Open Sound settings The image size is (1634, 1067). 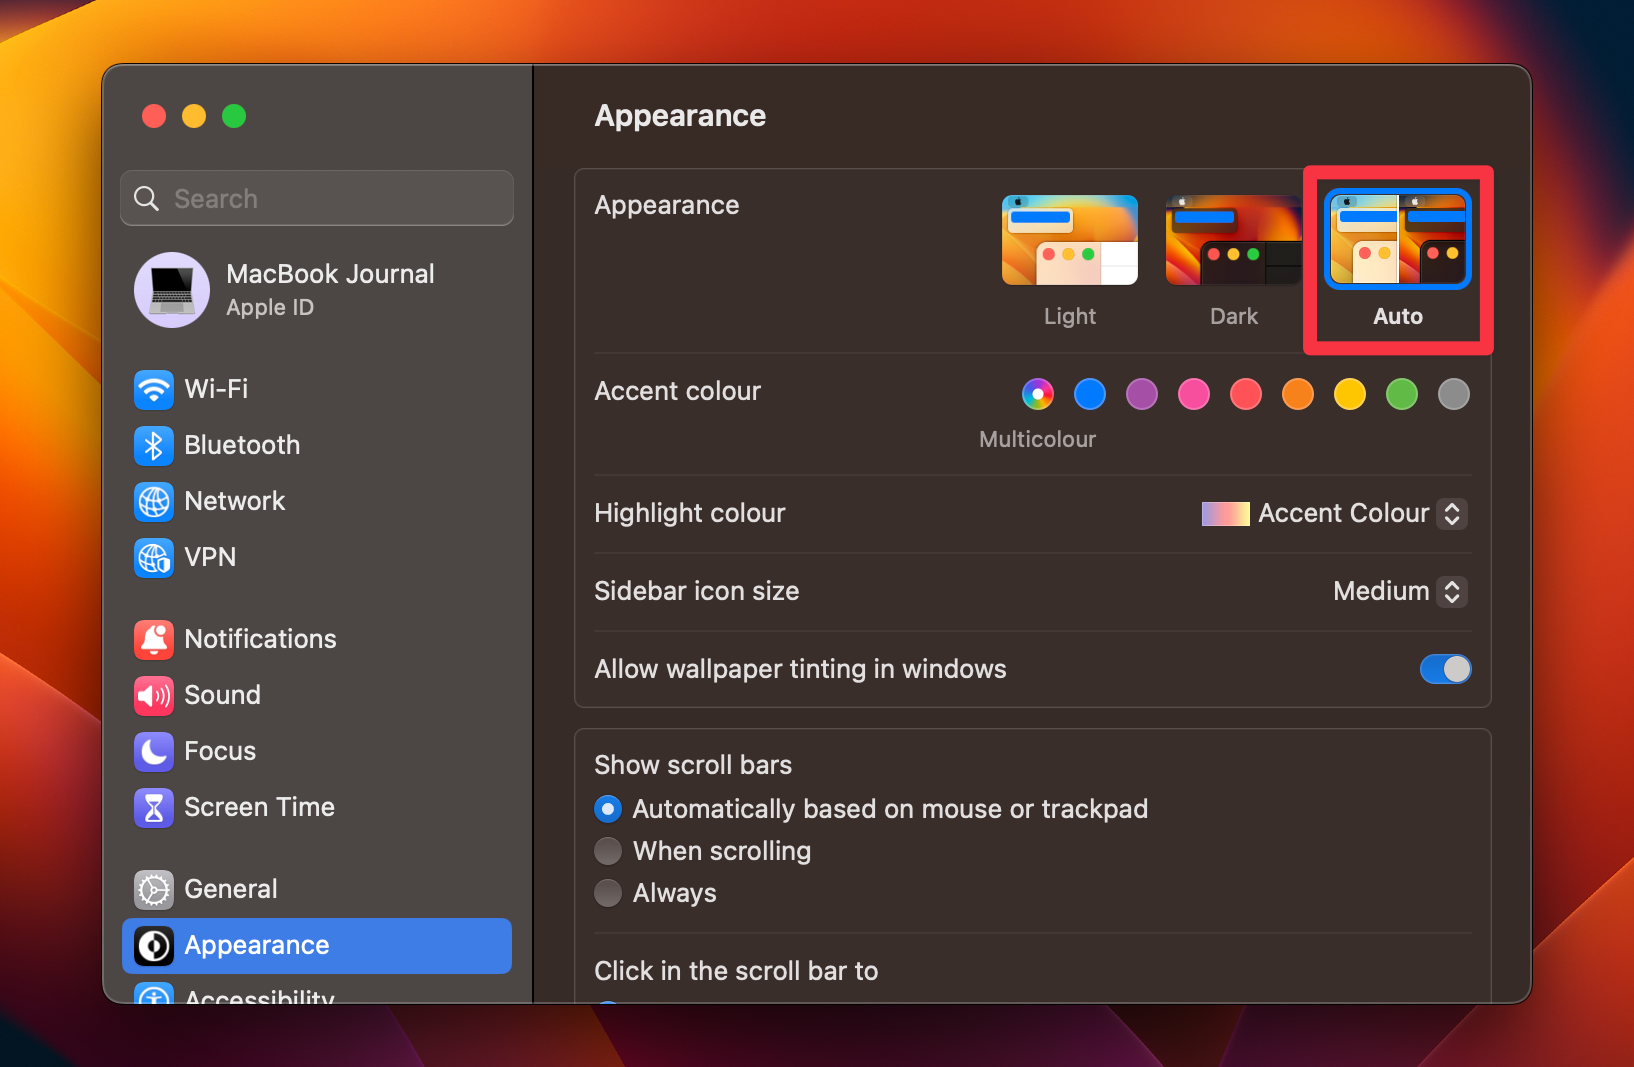click(x=222, y=695)
